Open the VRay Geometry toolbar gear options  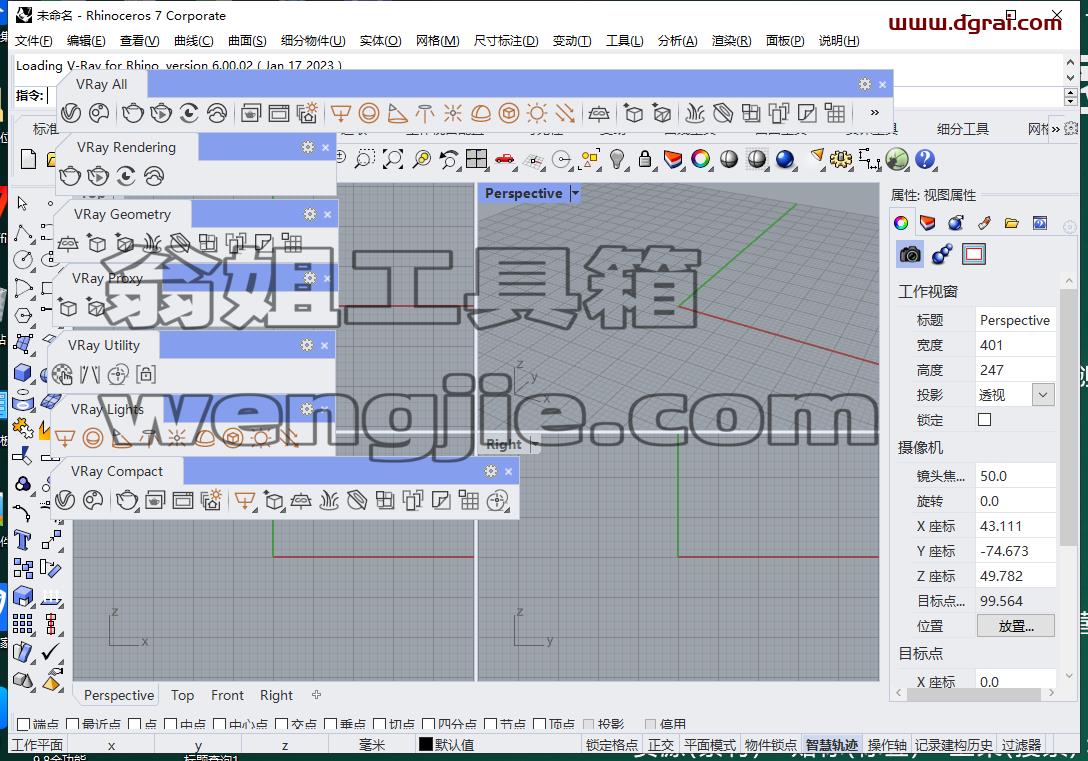pyautogui.click(x=310, y=214)
